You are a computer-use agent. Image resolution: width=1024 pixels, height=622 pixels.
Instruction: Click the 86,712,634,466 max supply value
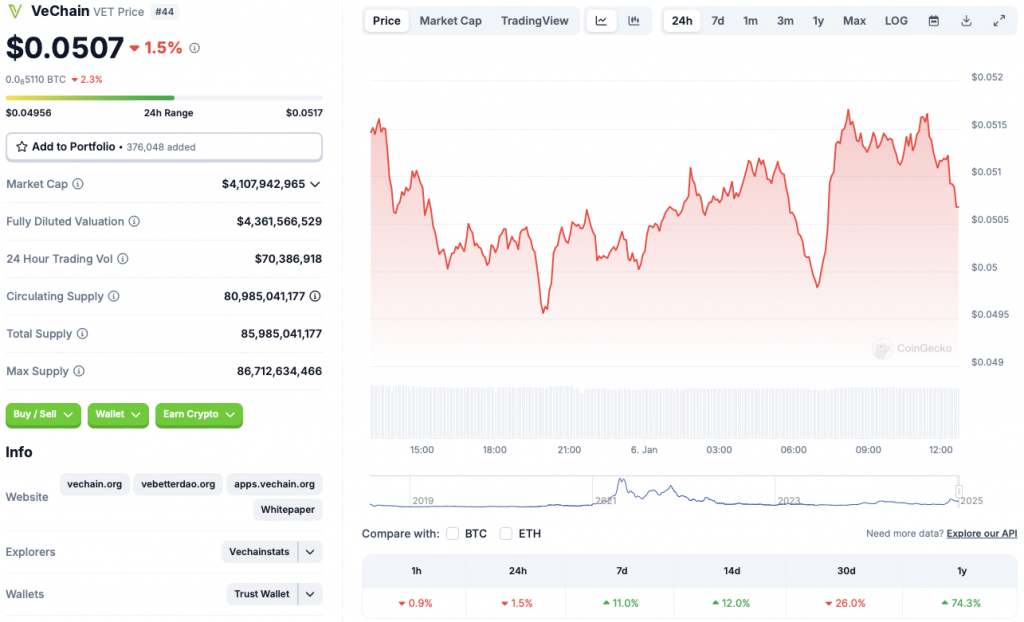280,371
